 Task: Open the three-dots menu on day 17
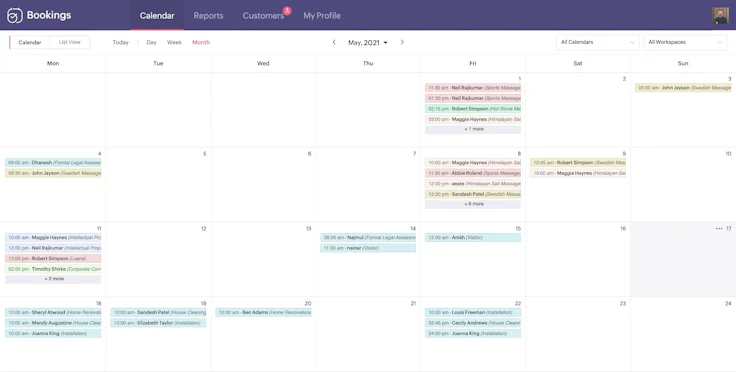point(719,228)
